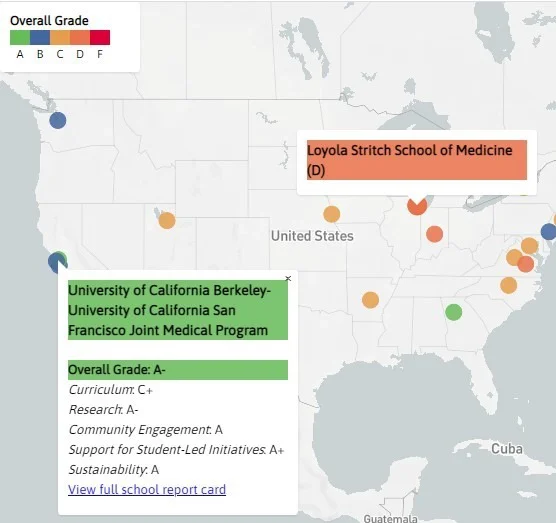Select the orange C grade legend swatch
The width and height of the screenshot is (556, 523).
click(60, 38)
